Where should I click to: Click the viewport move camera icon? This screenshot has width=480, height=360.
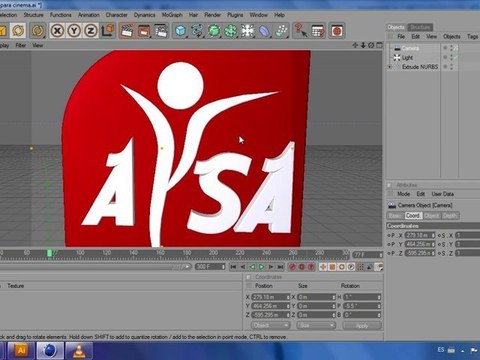pyautogui.click(x=355, y=45)
